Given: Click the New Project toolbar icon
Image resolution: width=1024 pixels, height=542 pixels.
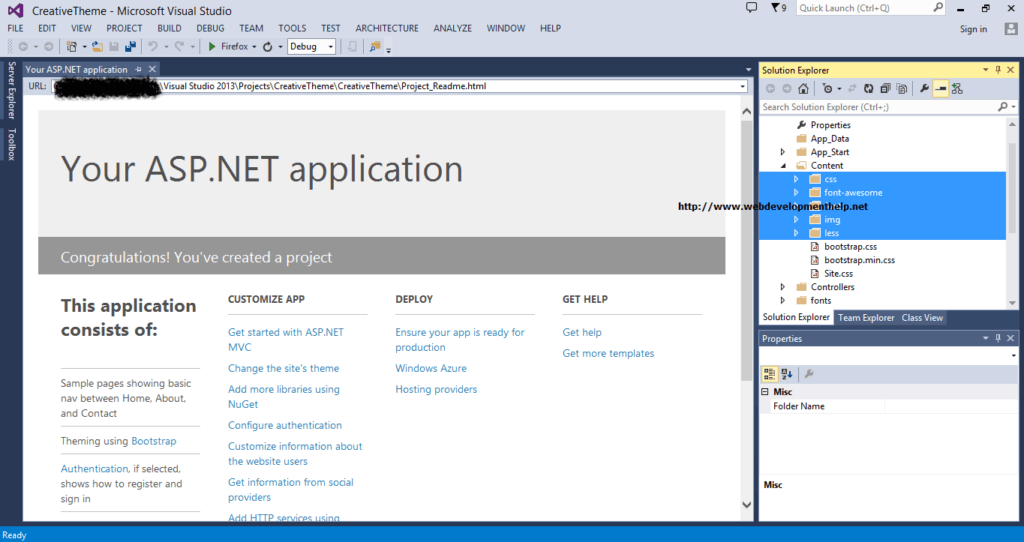Looking at the screenshot, I should pyautogui.click(x=72, y=46).
